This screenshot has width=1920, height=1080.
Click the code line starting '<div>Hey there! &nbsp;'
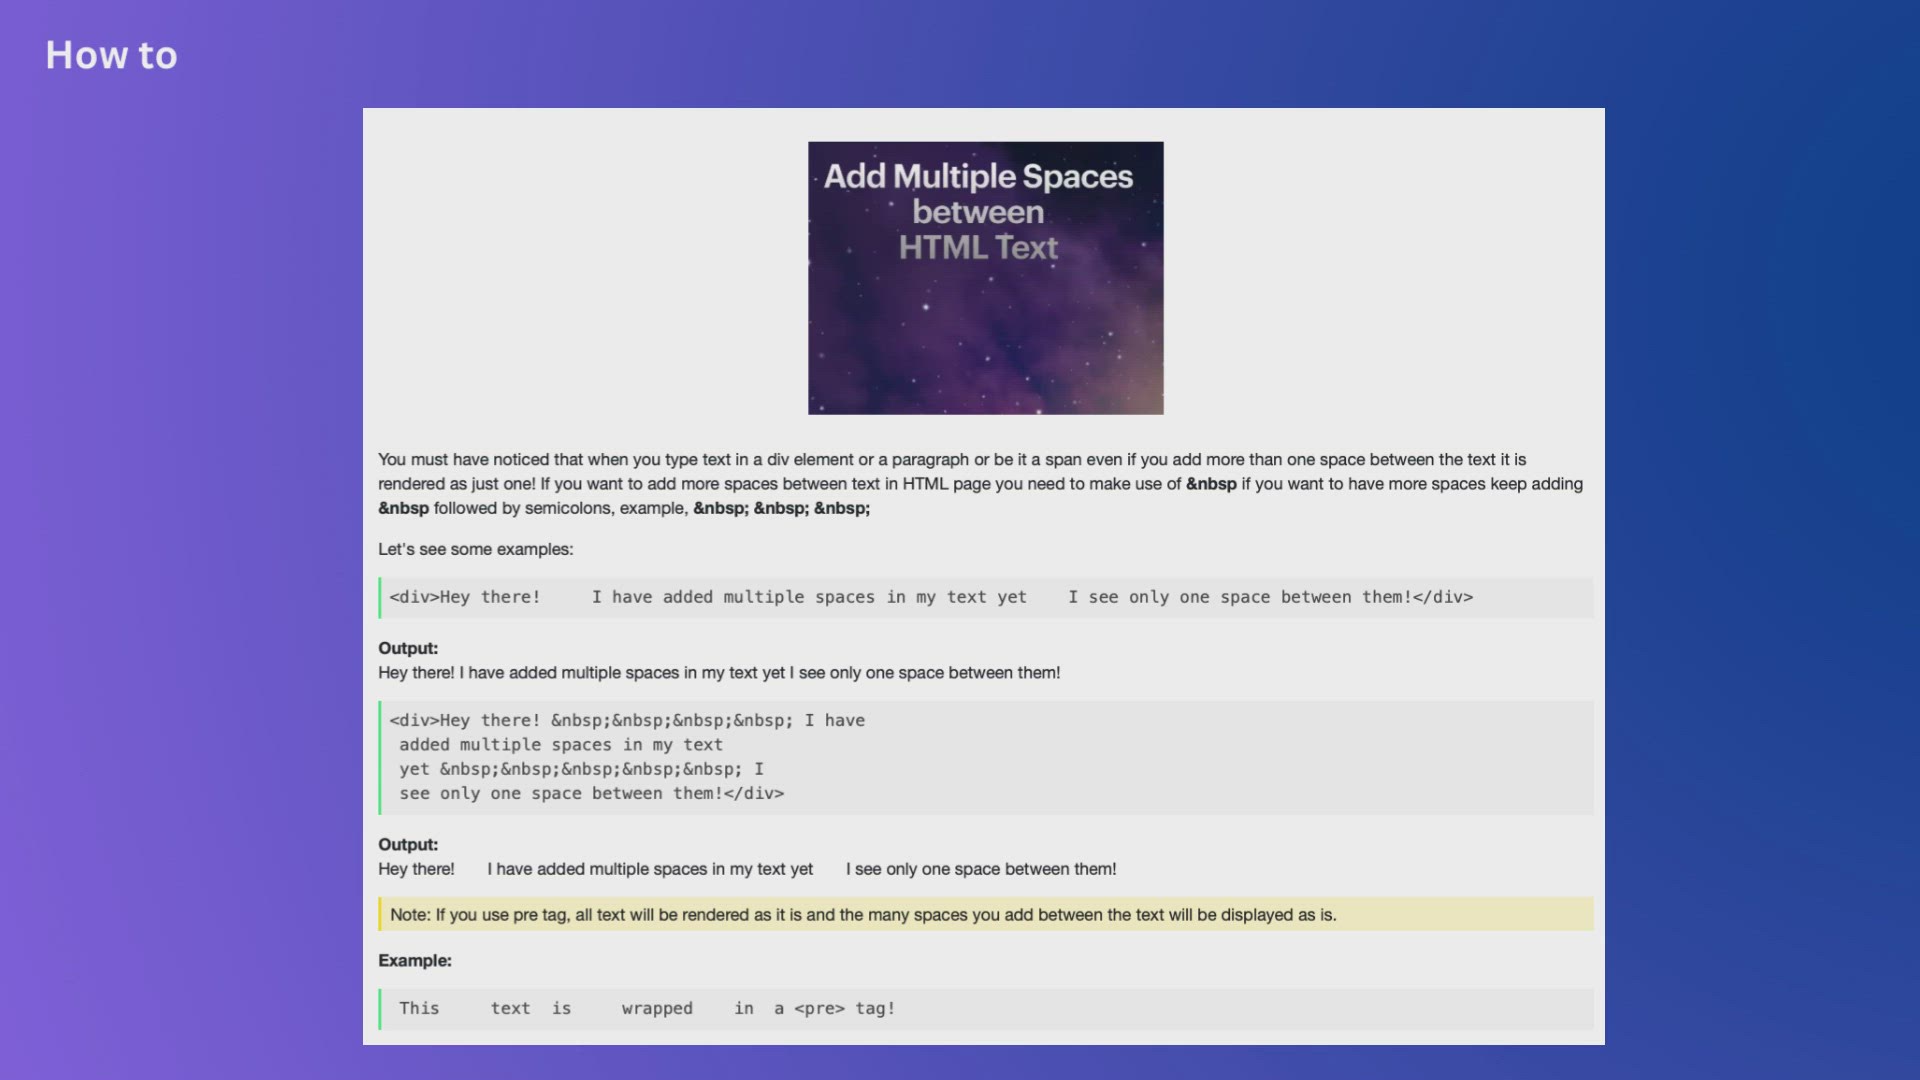coord(627,720)
